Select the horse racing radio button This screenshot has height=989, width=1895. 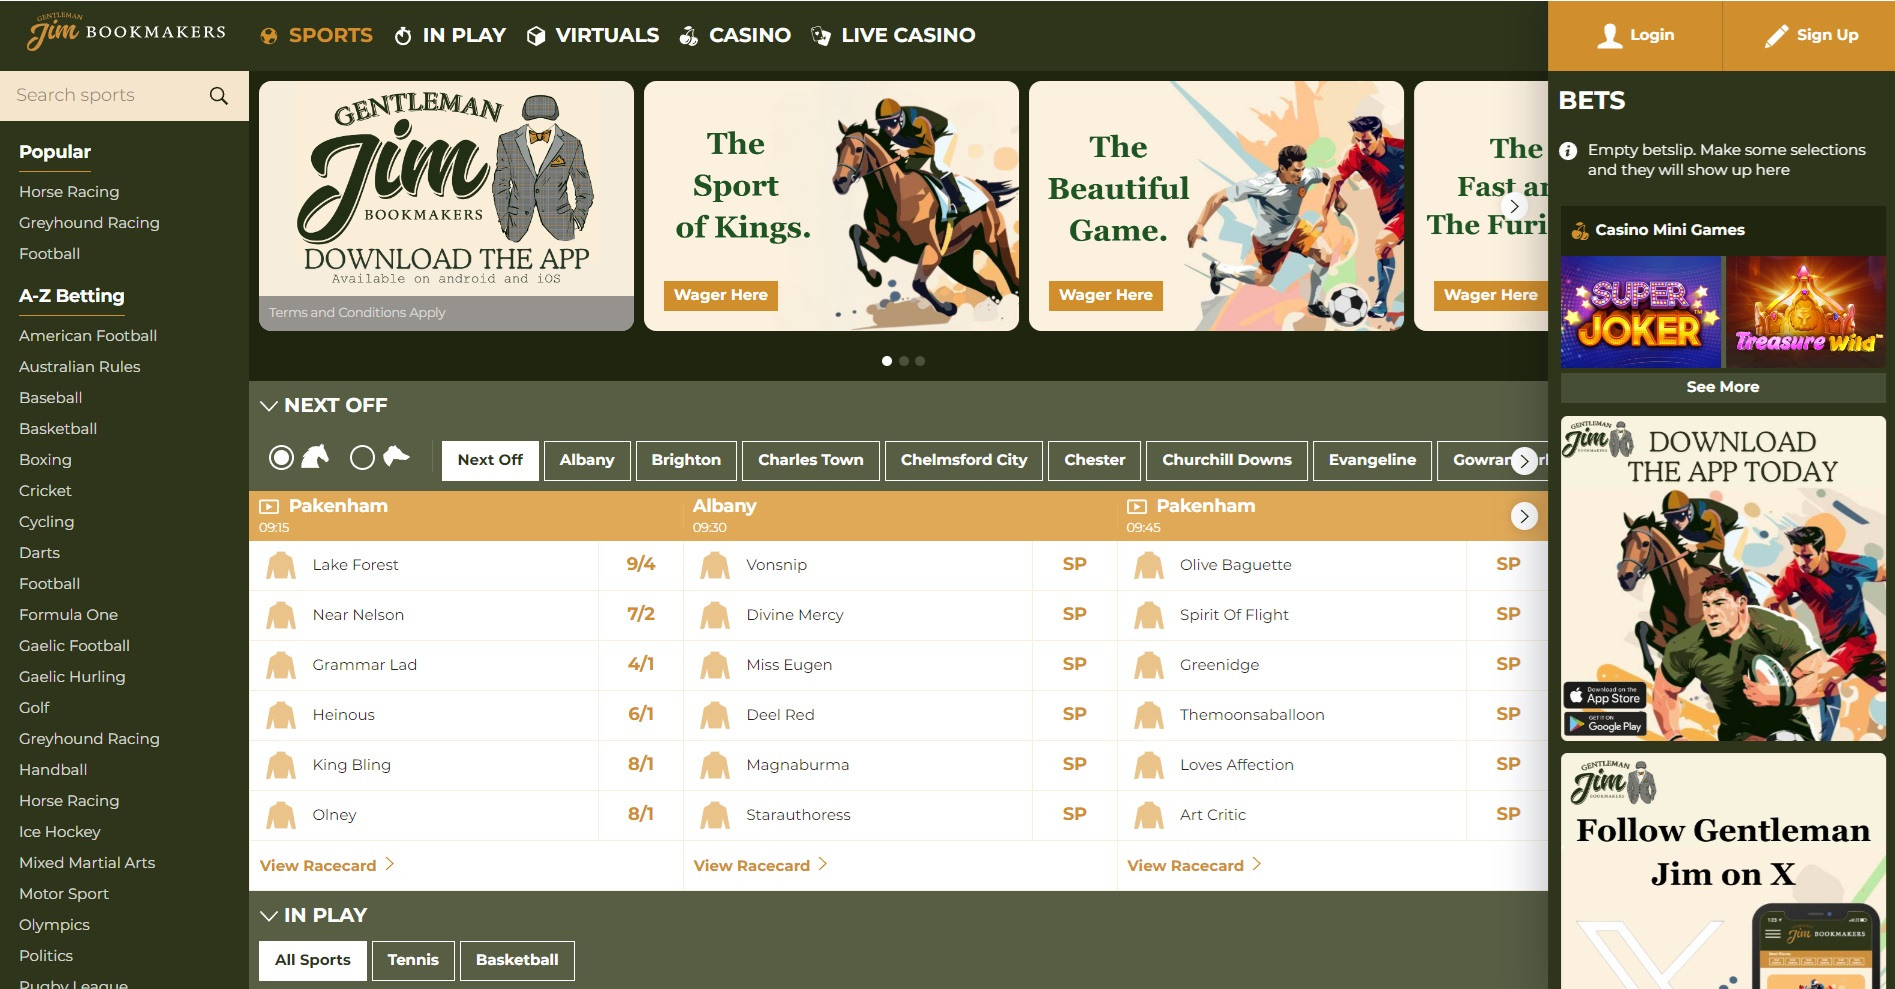pos(282,458)
